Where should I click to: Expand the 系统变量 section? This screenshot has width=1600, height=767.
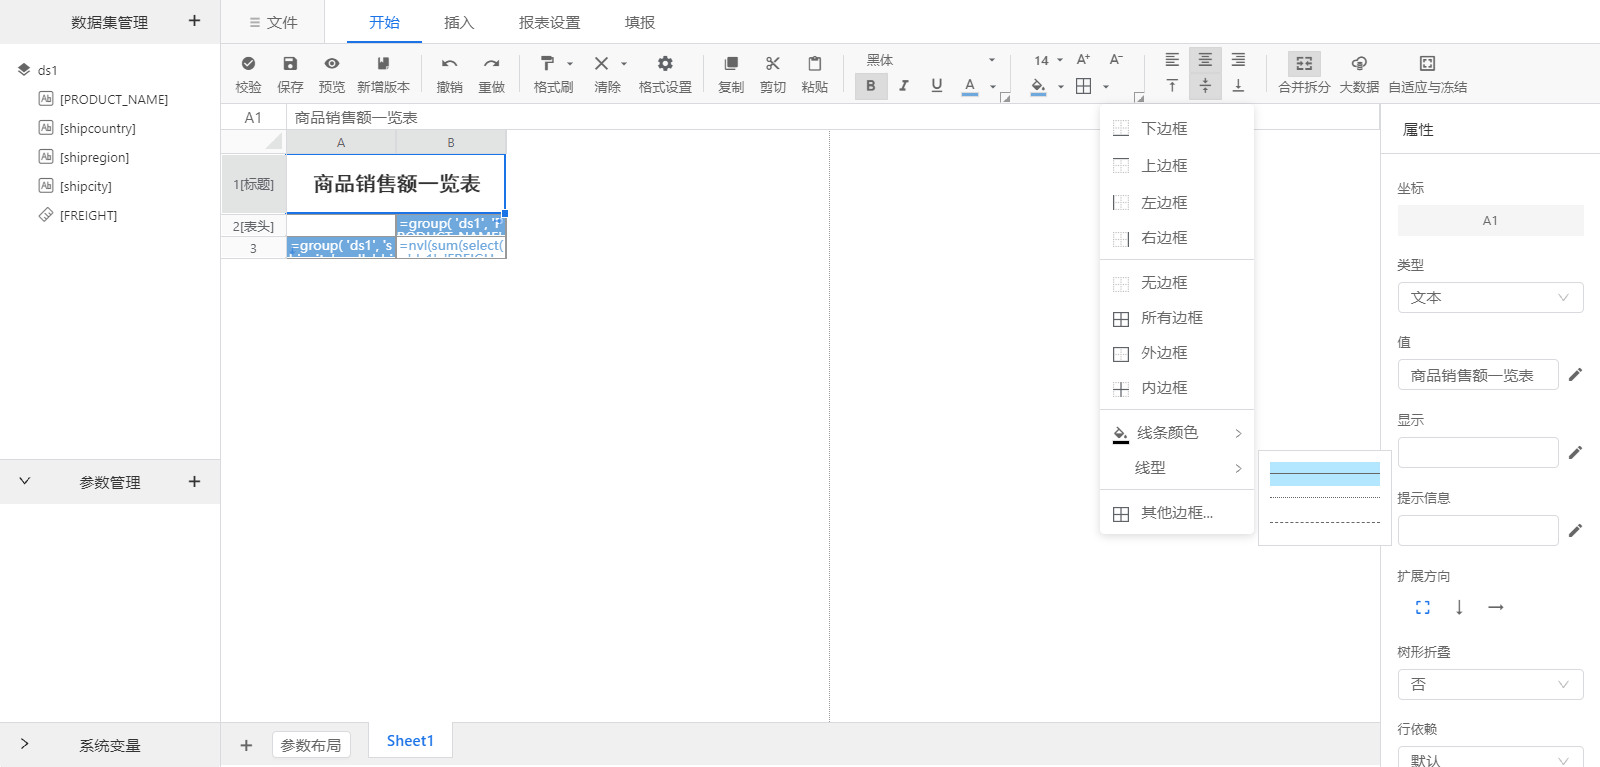[x=25, y=744]
